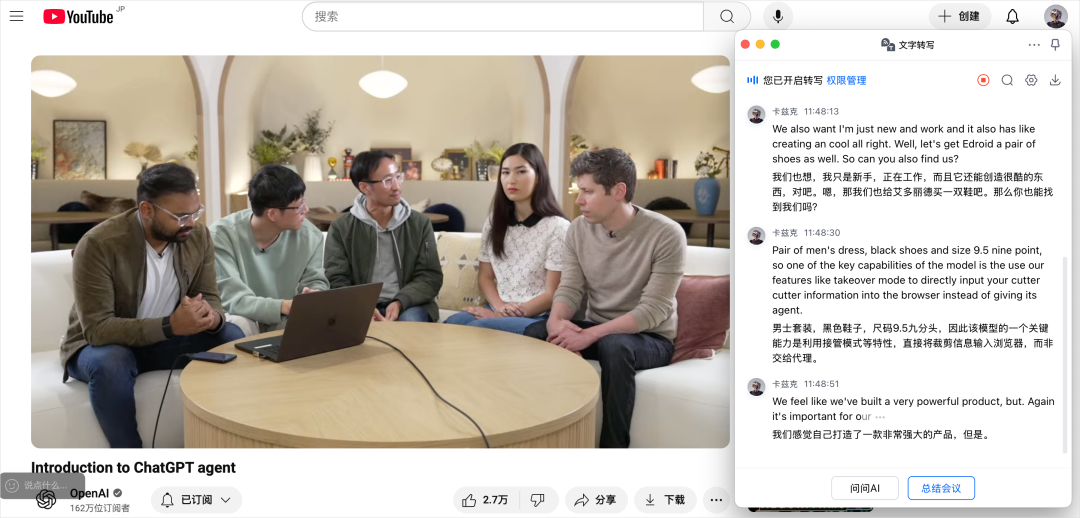1080x518 pixels.
Task: Click the timestamp 11:48:30
Action: pos(822,233)
